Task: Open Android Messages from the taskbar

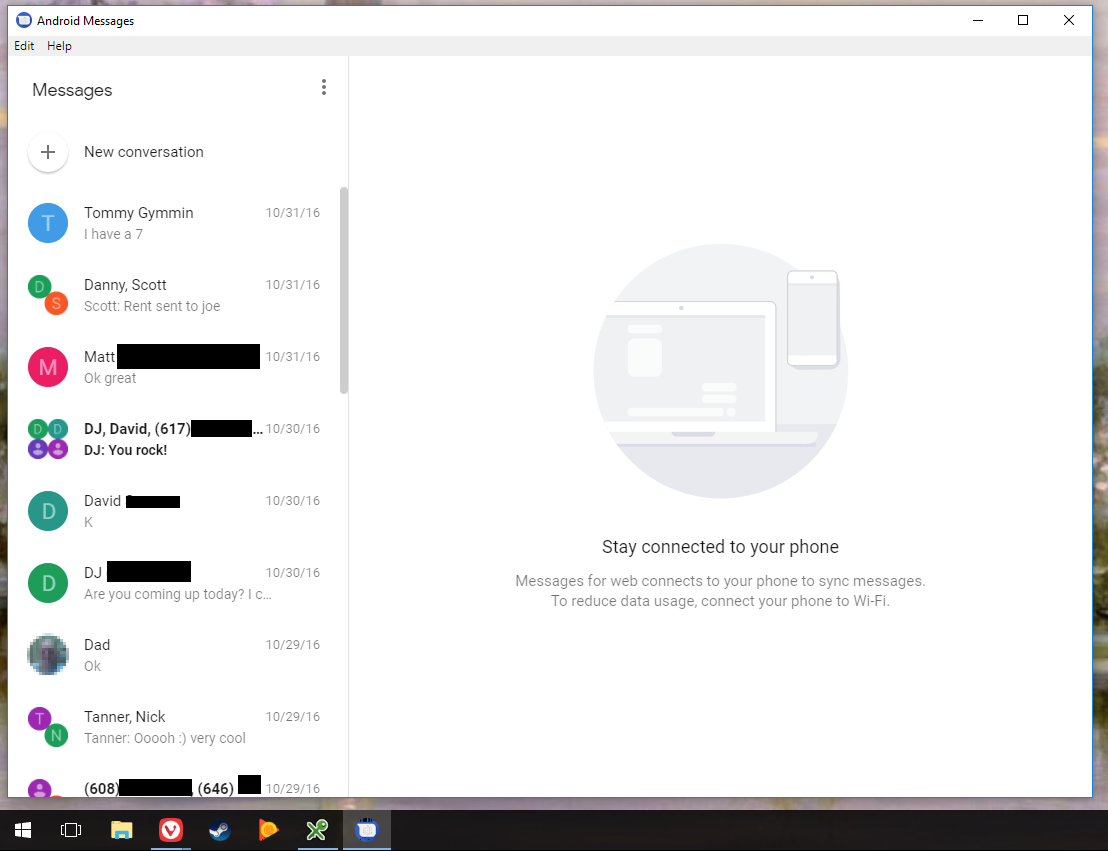Action: (366, 830)
